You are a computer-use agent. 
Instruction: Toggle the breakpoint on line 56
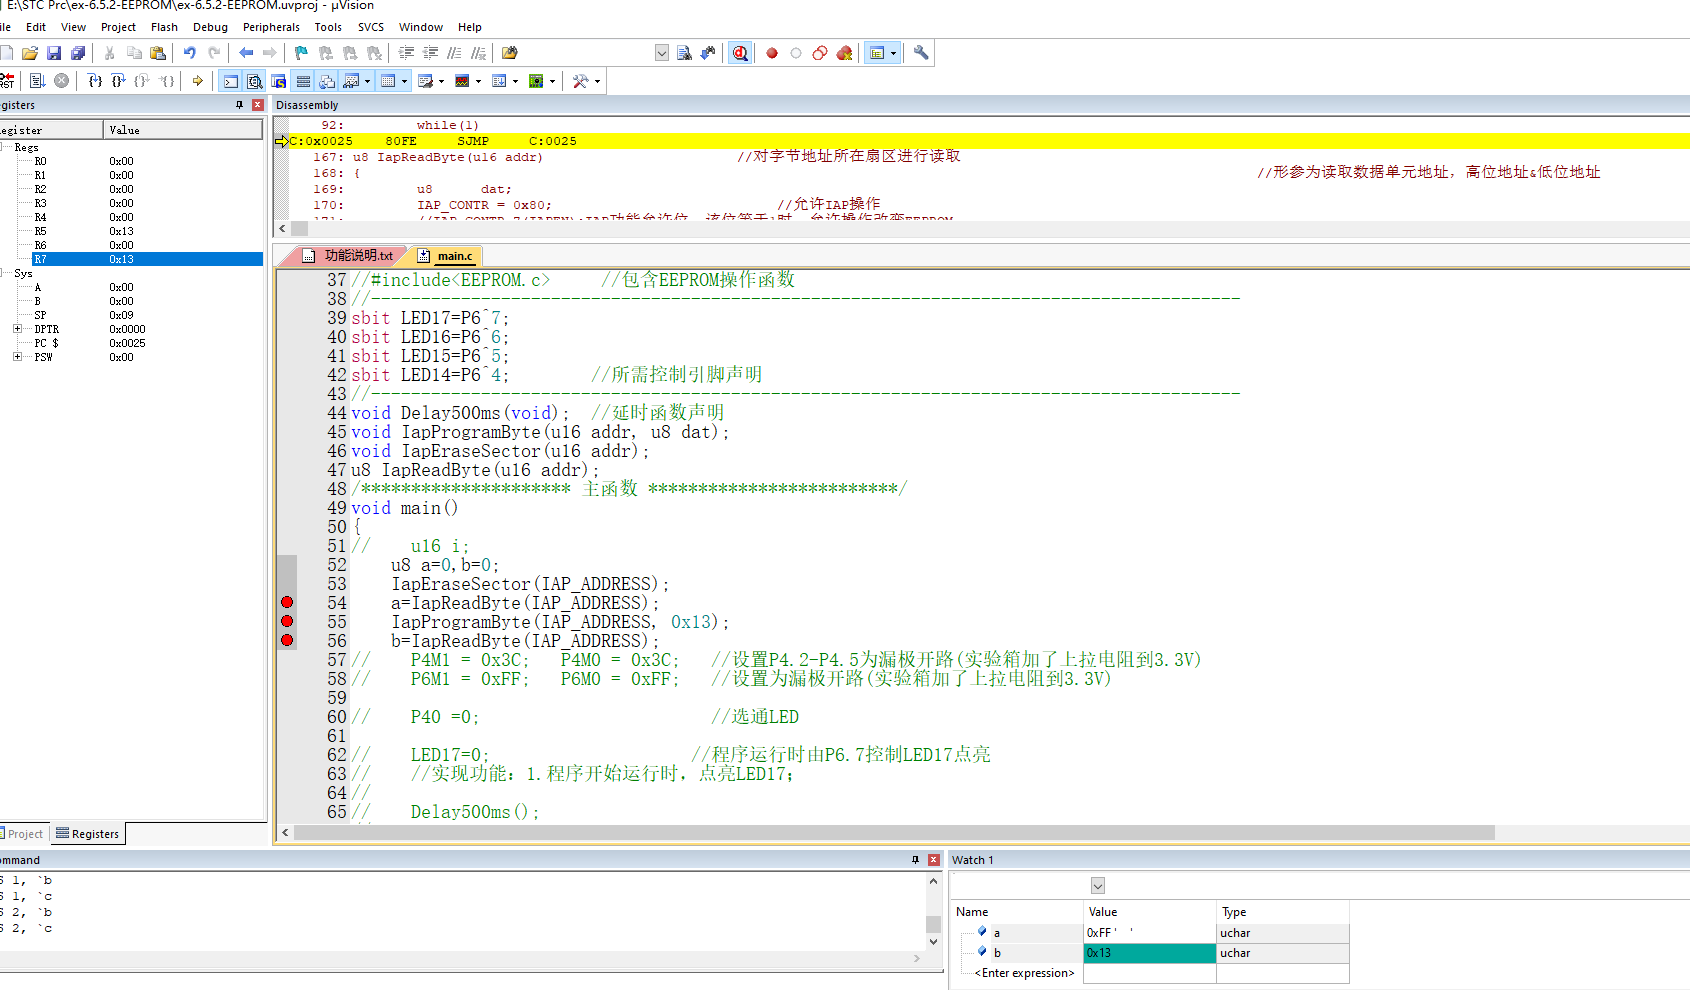point(287,640)
